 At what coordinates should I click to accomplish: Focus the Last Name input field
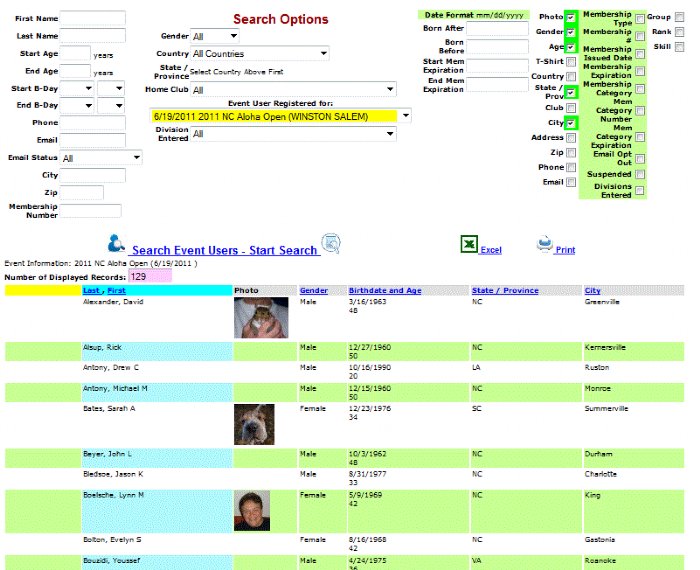point(92,36)
